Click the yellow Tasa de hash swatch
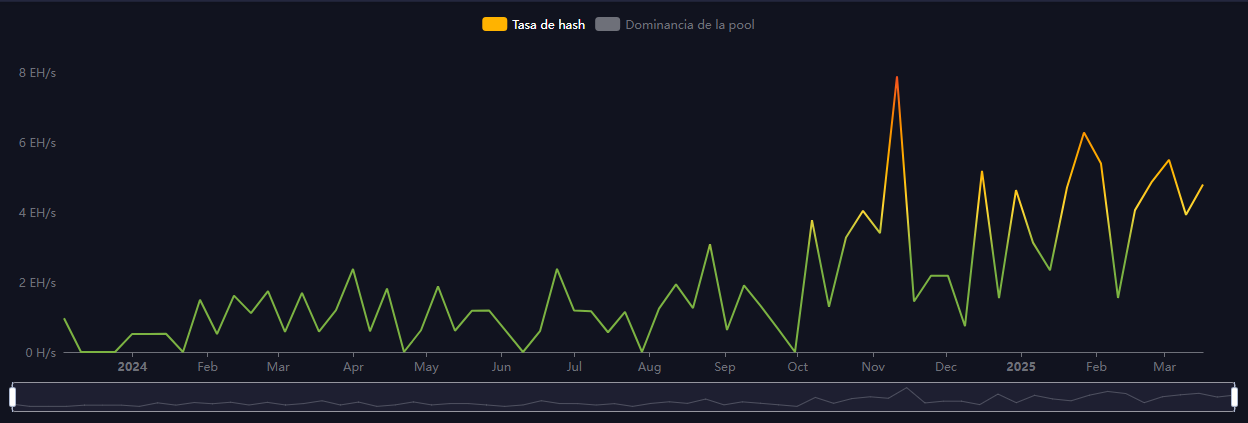Screen dimensions: 1248x423 click(494, 24)
